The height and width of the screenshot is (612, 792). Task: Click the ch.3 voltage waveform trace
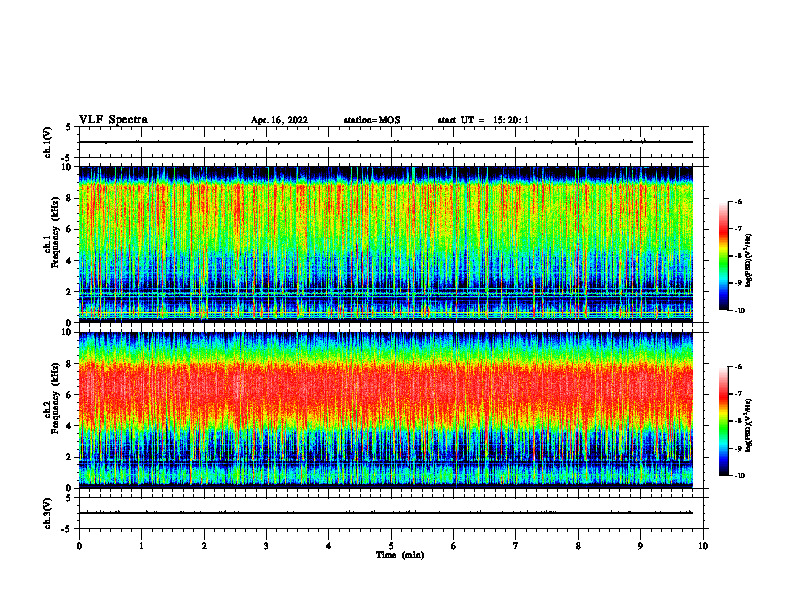pyautogui.click(x=386, y=513)
